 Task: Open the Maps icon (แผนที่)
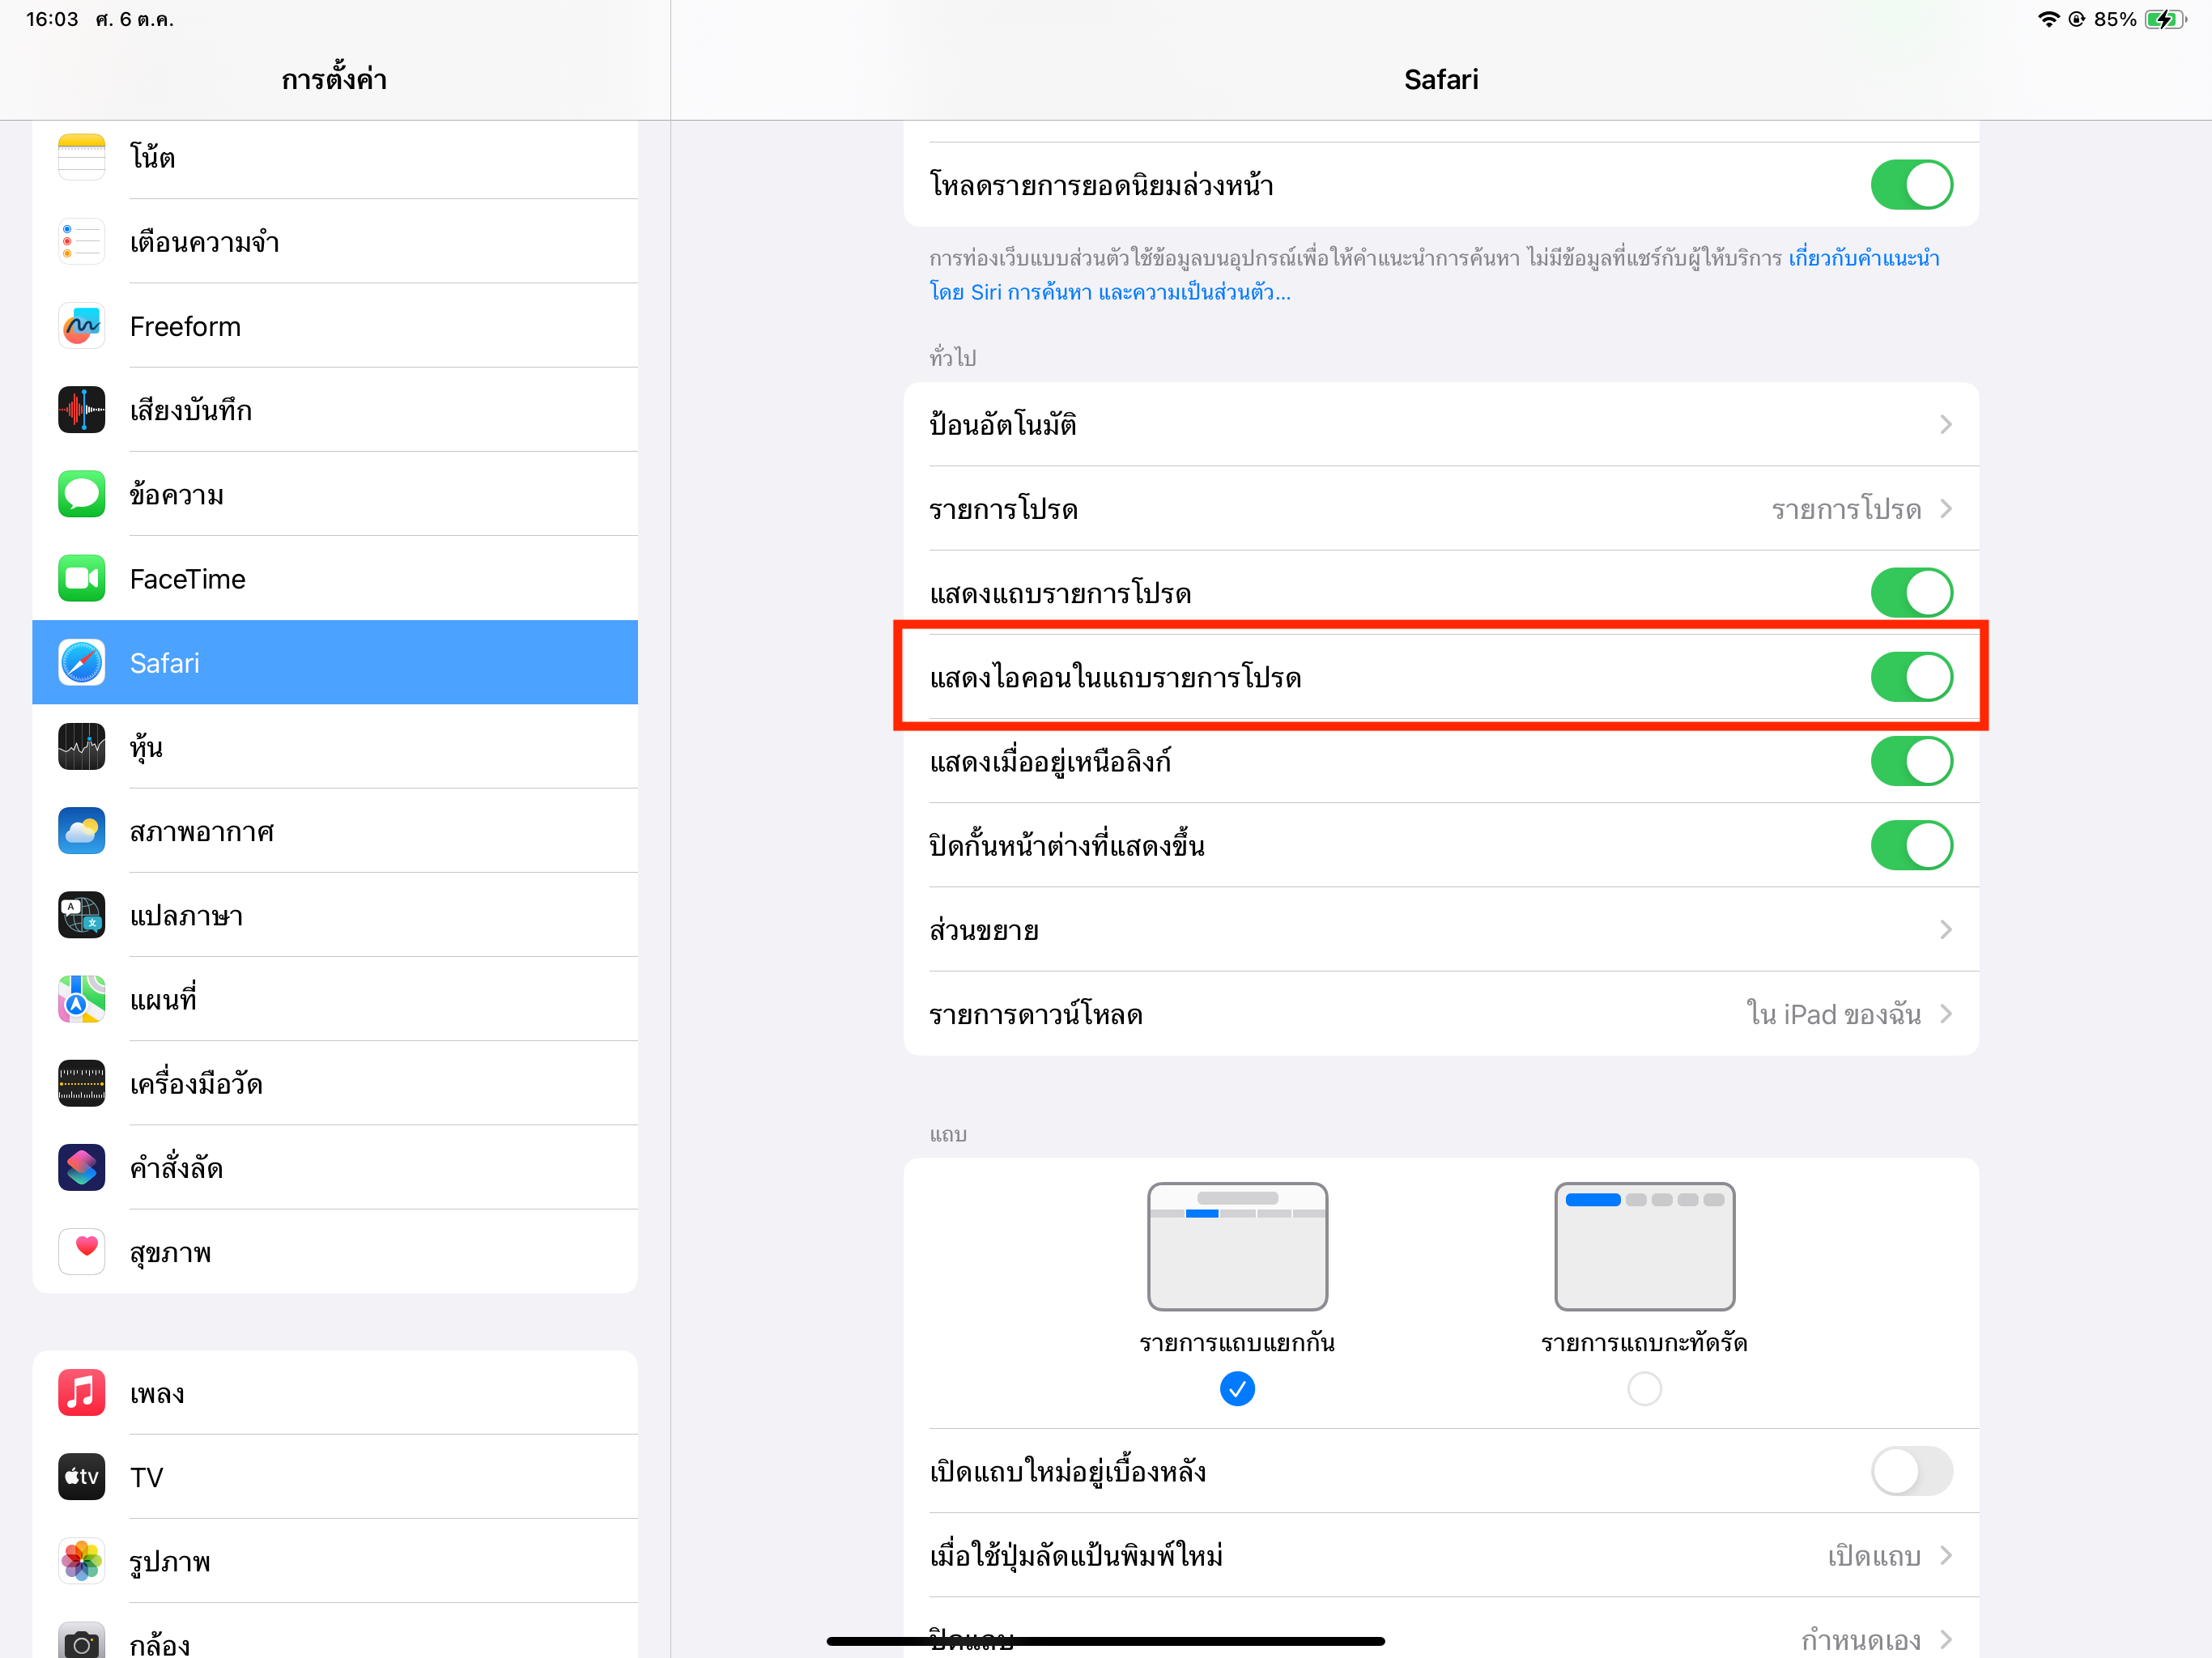[x=81, y=999]
